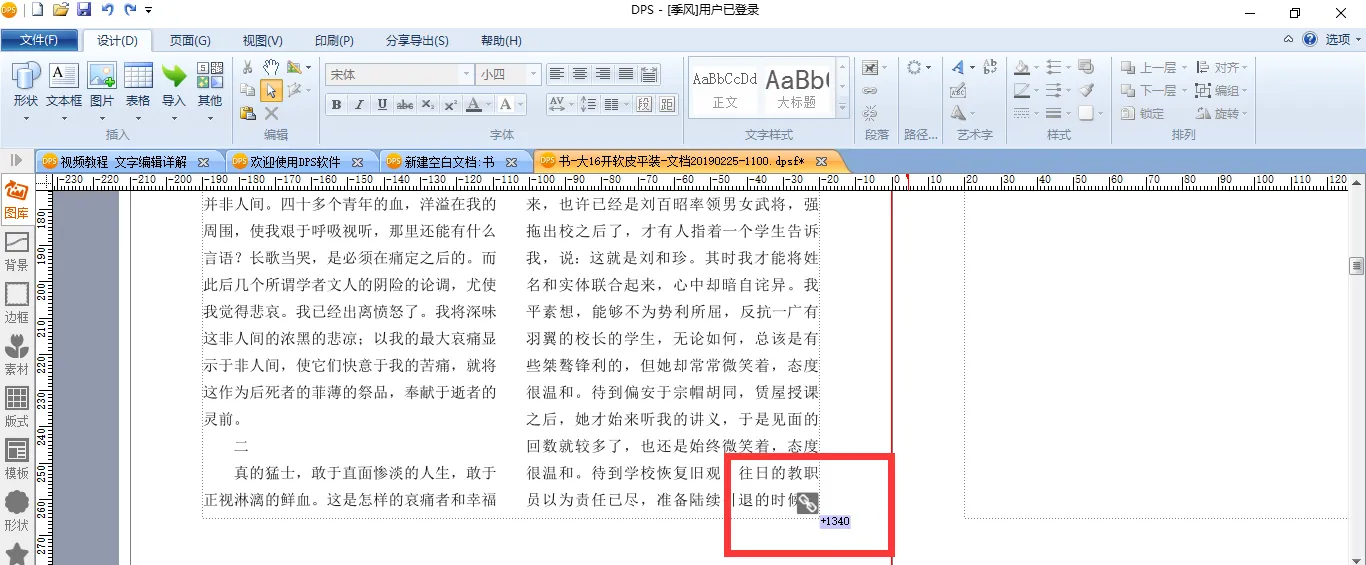Center-align the text
This screenshot has height=565, width=1366.
(x=580, y=74)
